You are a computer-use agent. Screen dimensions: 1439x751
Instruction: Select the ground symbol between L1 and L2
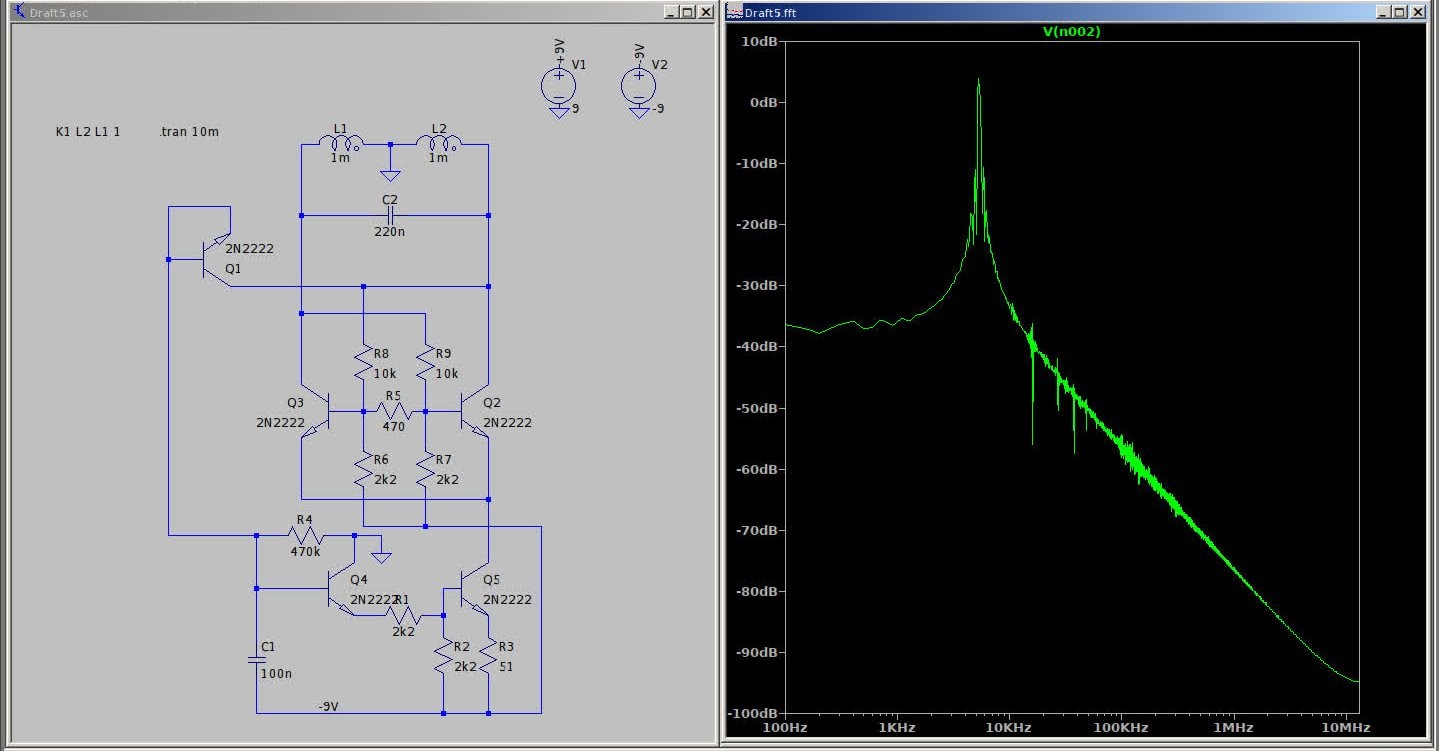[x=390, y=175]
